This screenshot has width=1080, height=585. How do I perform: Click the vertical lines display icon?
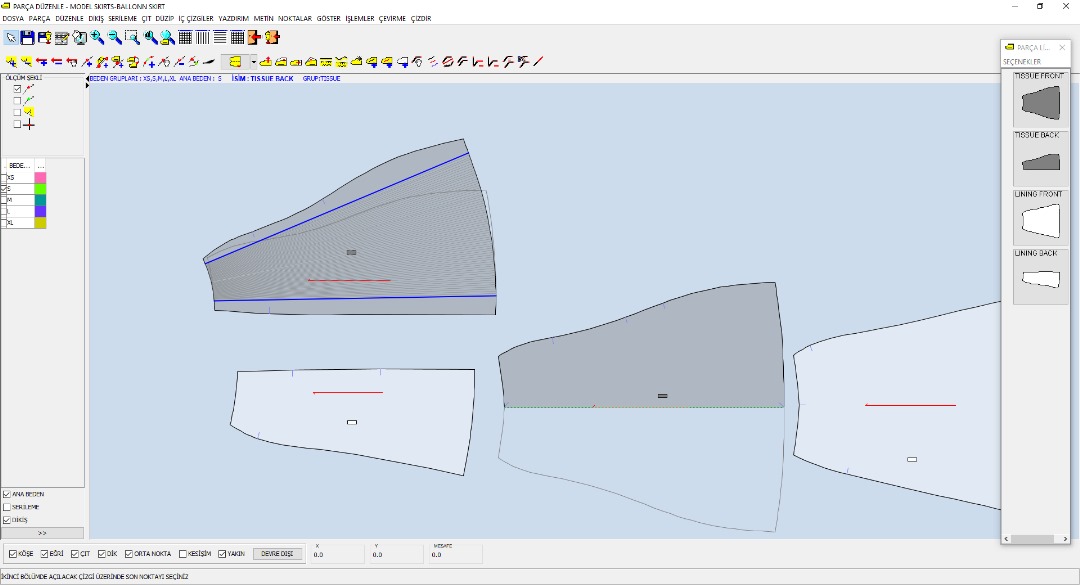pyautogui.click(x=202, y=38)
